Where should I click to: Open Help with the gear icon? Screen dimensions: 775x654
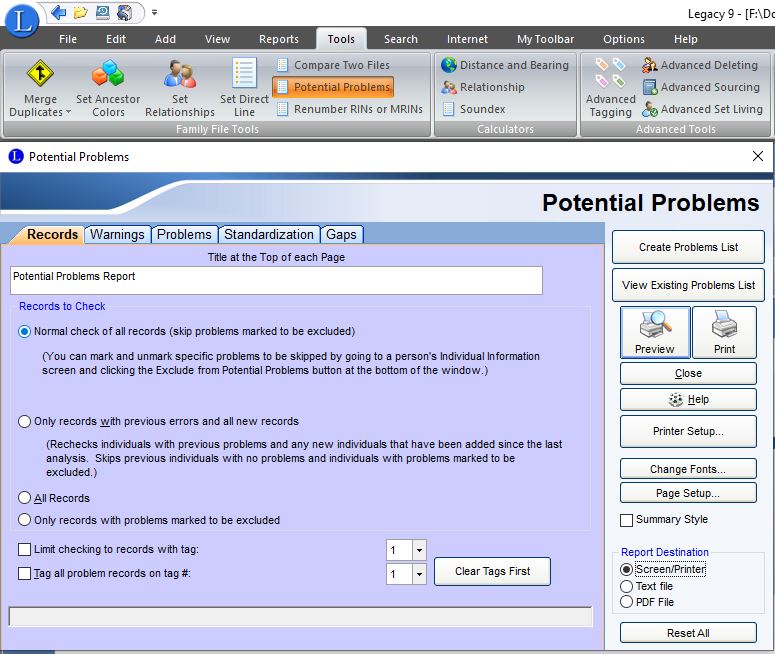688,399
